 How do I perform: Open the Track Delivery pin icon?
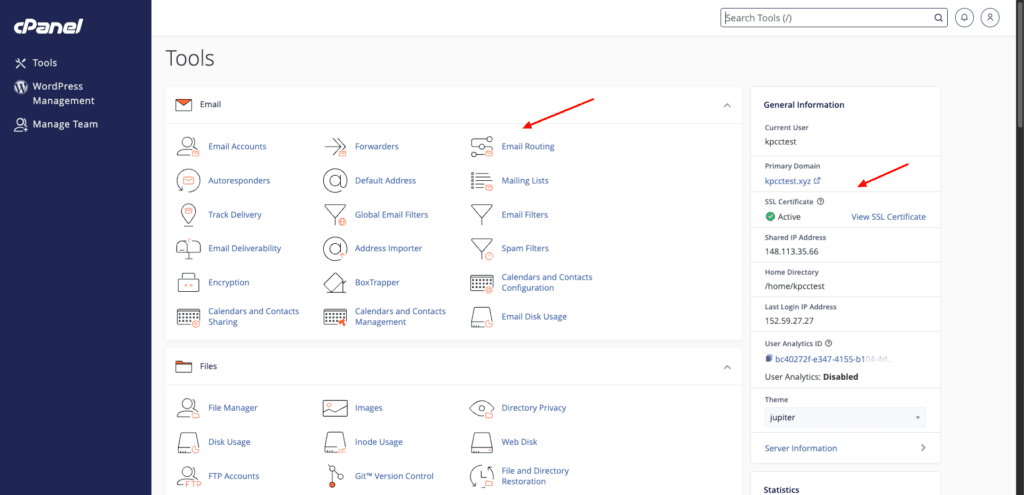[188, 214]
